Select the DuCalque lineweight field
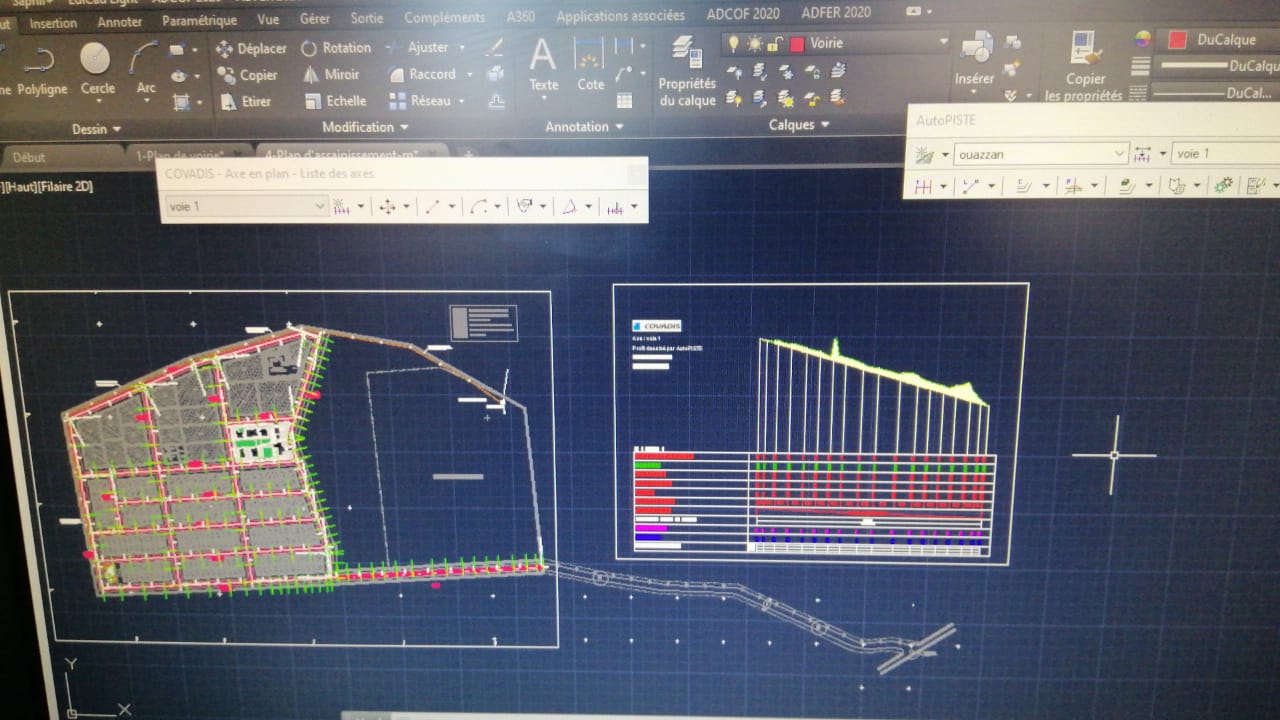 (1217, 66)
